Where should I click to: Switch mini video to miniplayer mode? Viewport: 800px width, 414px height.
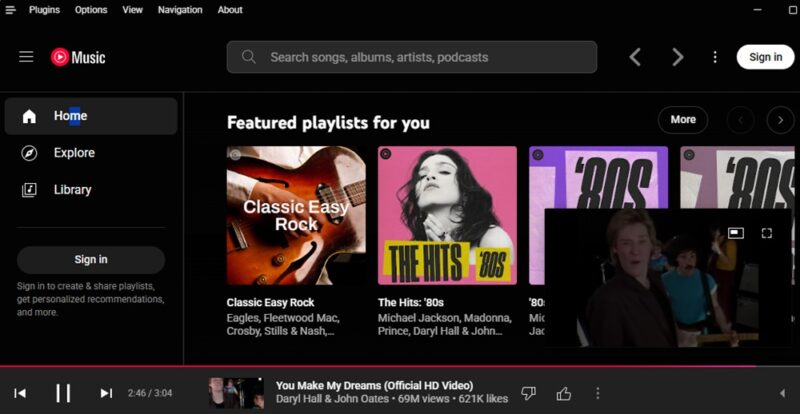pos(736,233)
